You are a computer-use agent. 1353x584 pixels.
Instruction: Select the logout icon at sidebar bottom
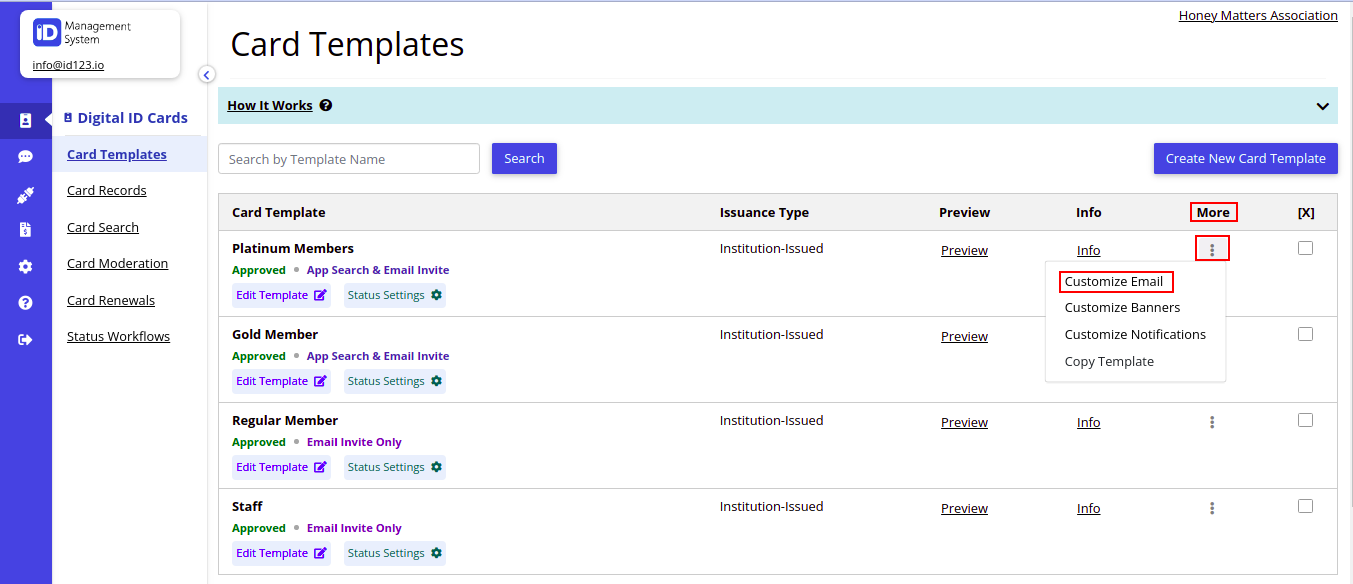[25, 338]
